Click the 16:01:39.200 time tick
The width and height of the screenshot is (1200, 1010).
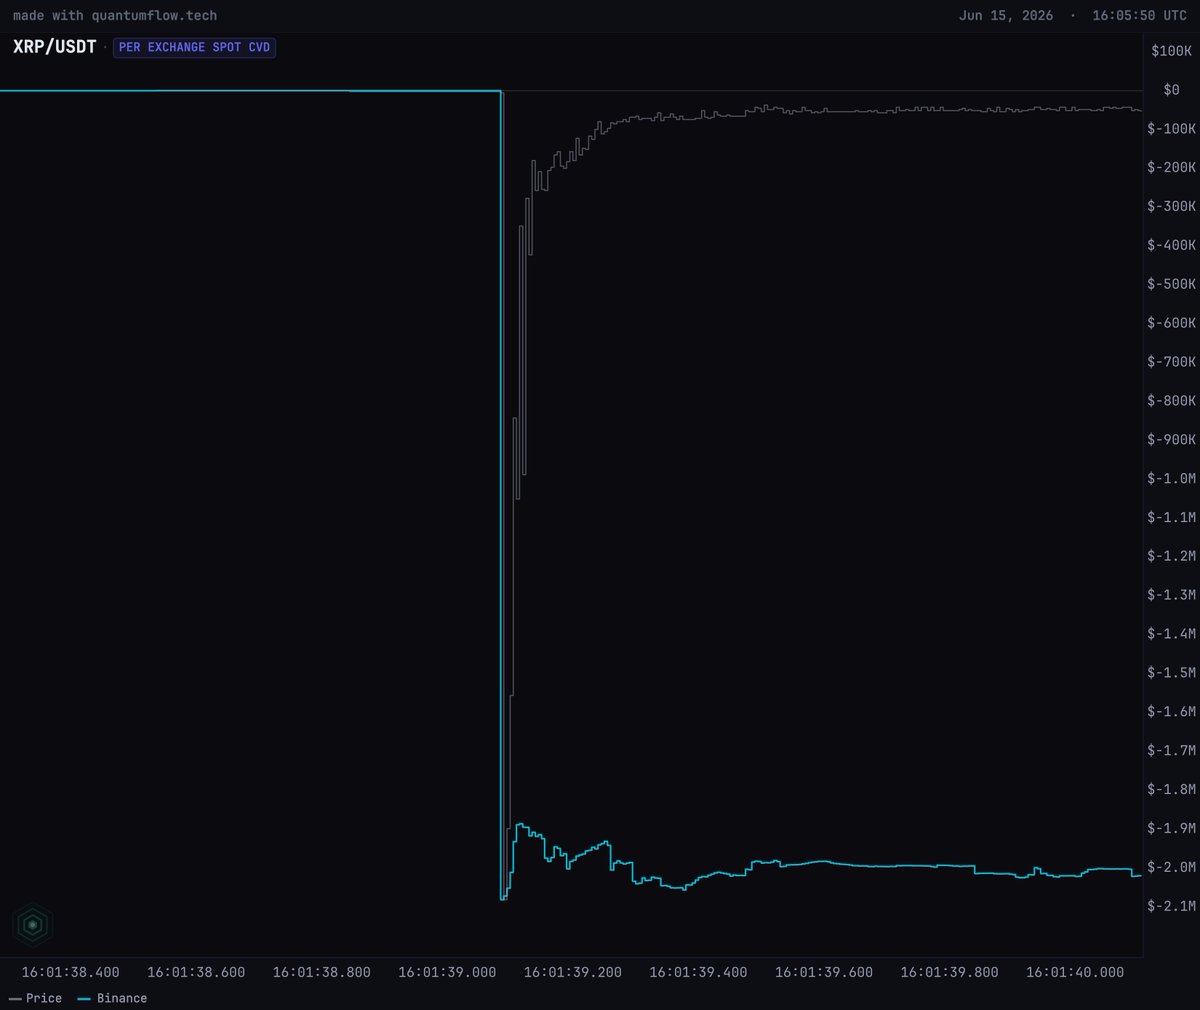click(573, 972)
